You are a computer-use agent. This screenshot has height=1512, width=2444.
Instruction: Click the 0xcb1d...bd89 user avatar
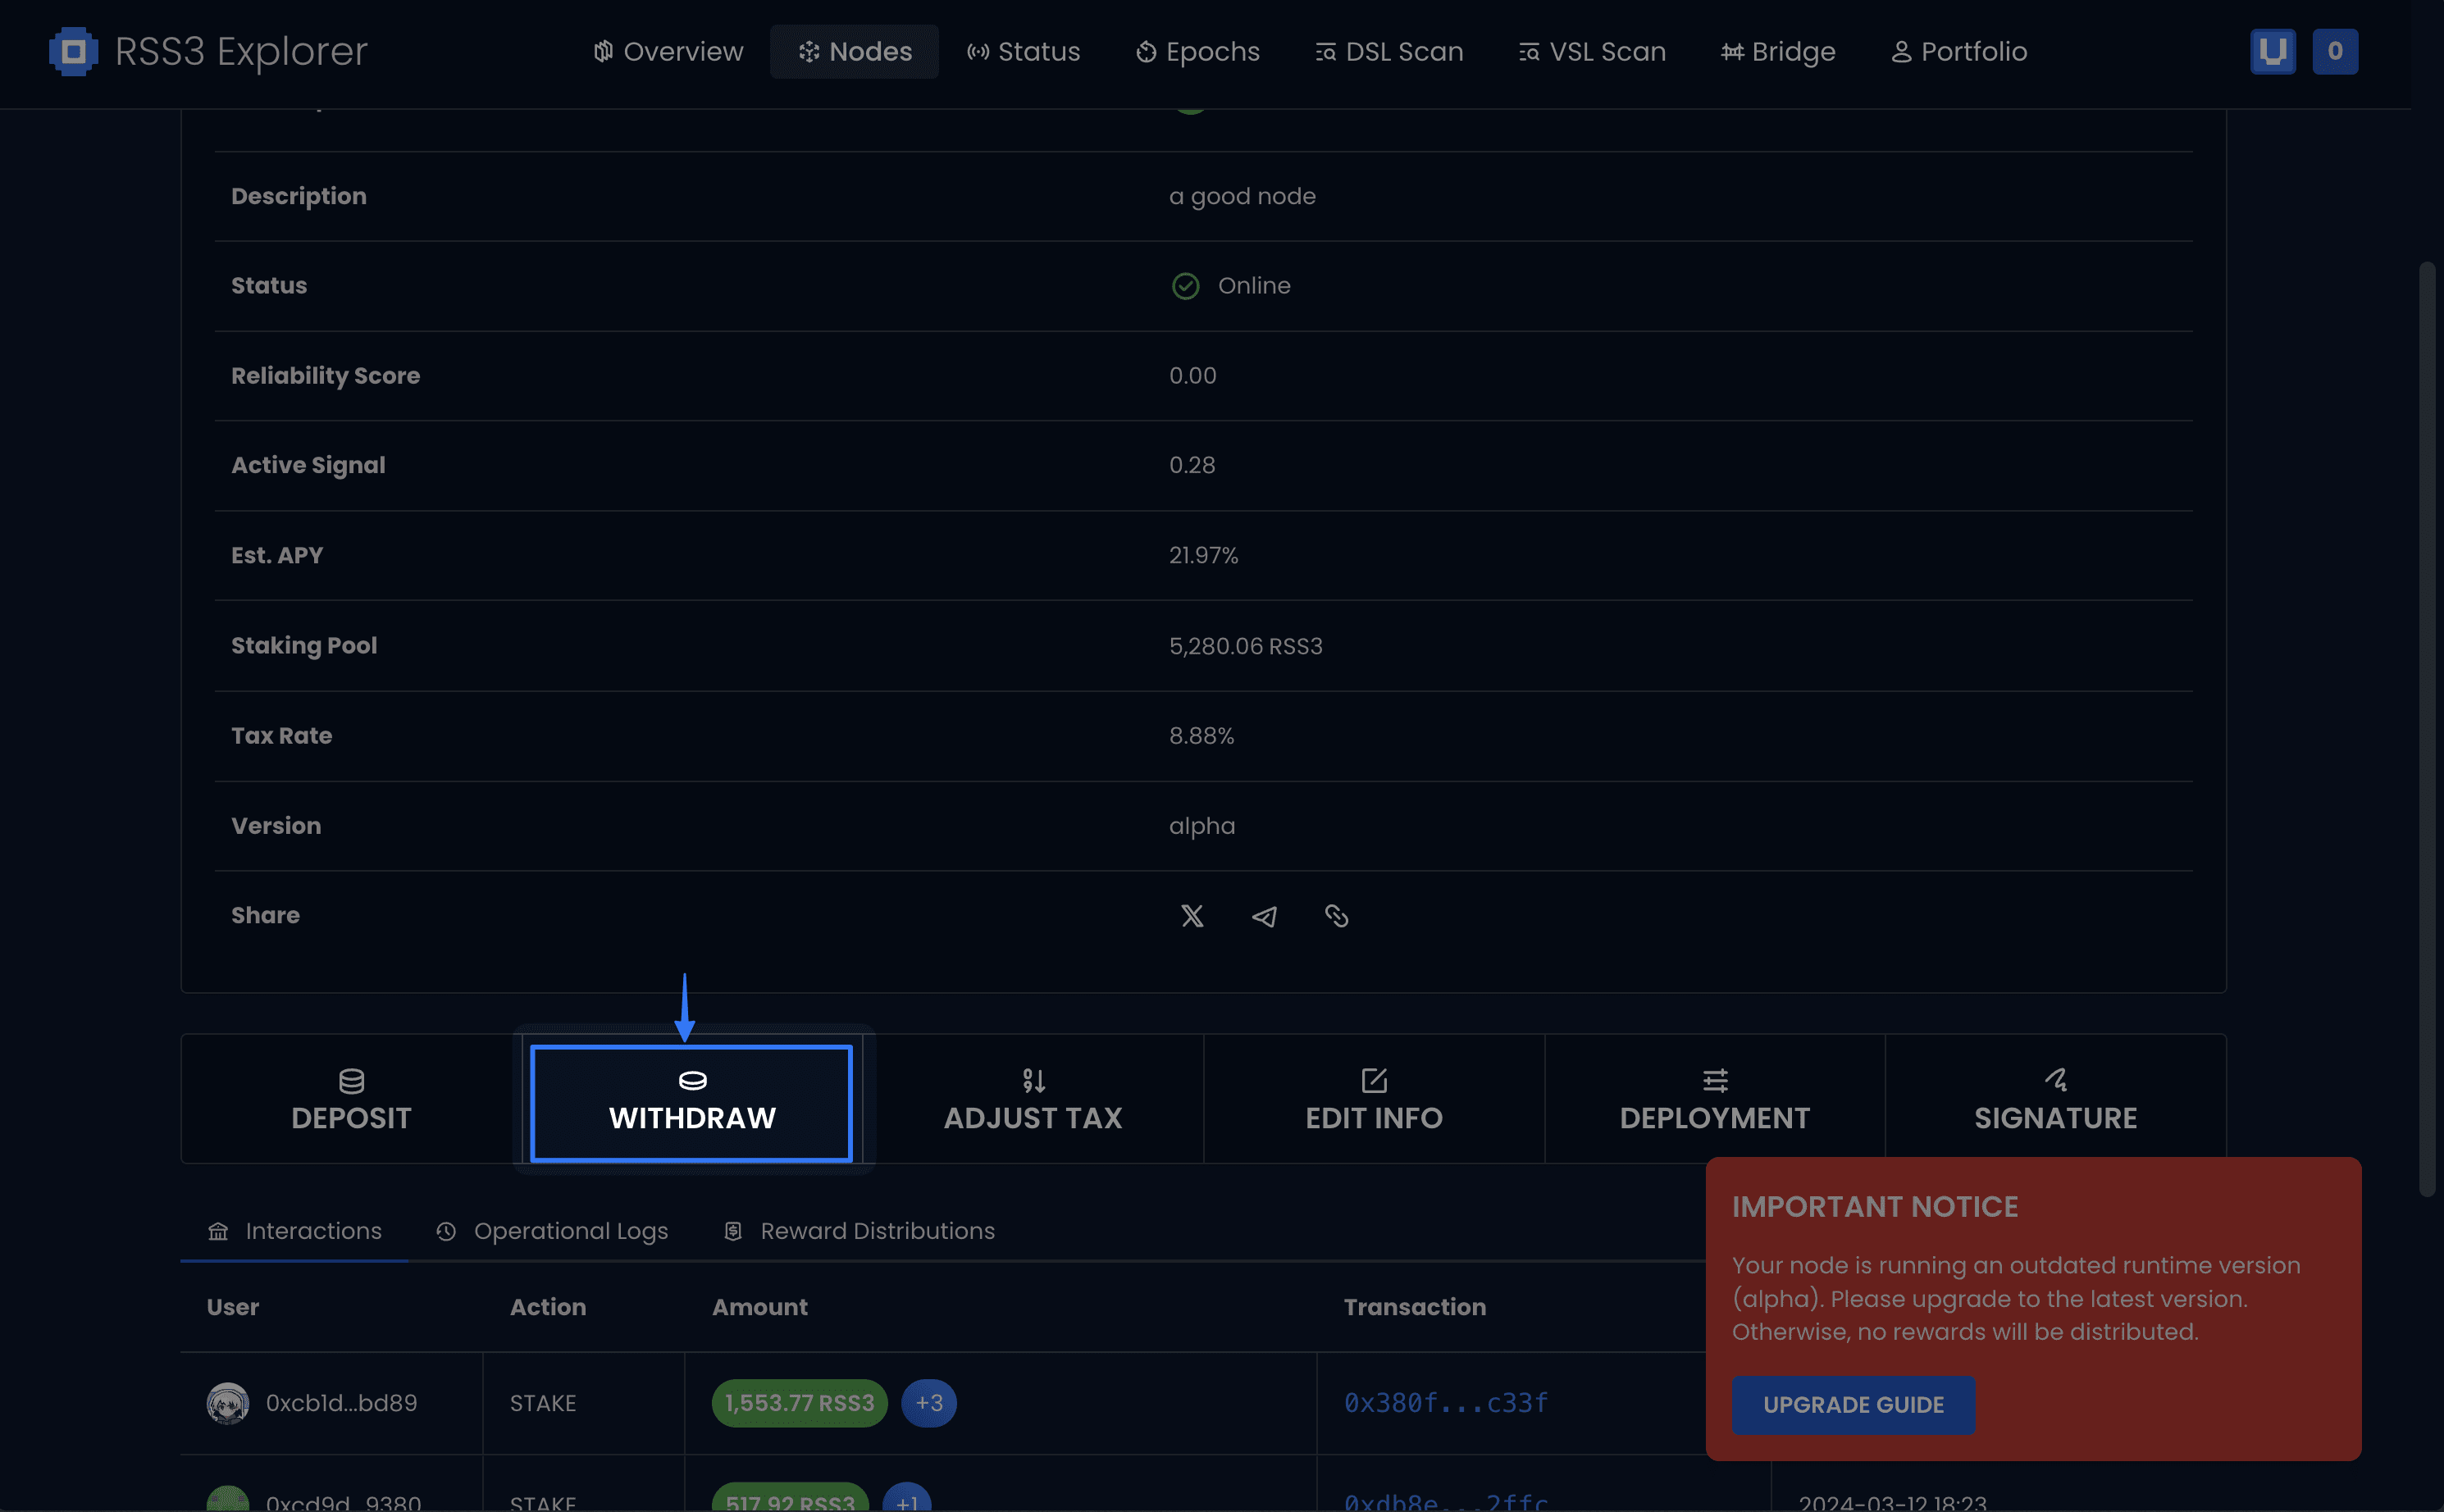(x=227, y=1403)
